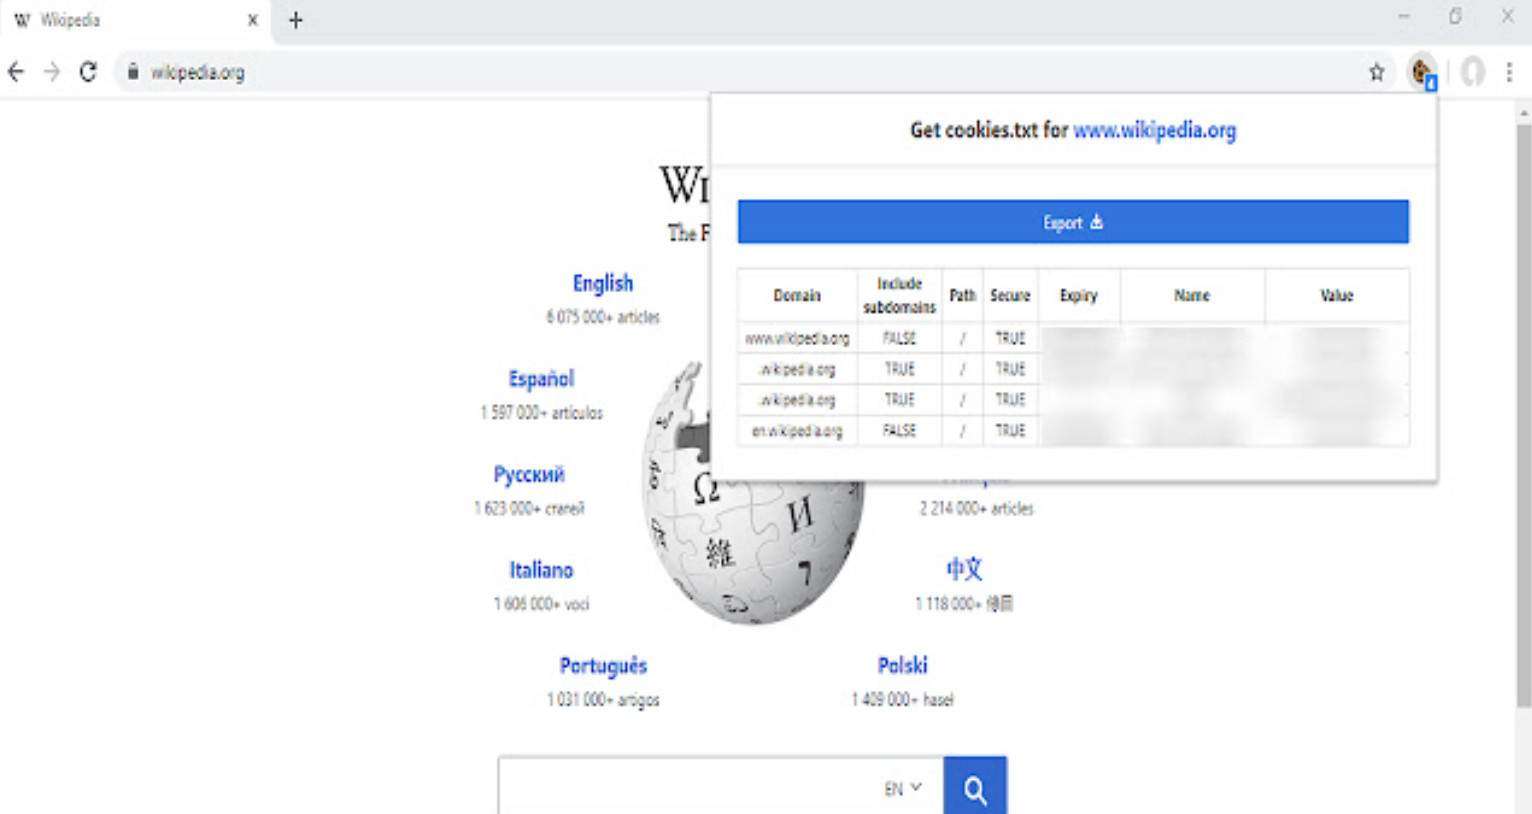
Task: Close the Wikipedia tab
Action: click(x=253, y=20)
